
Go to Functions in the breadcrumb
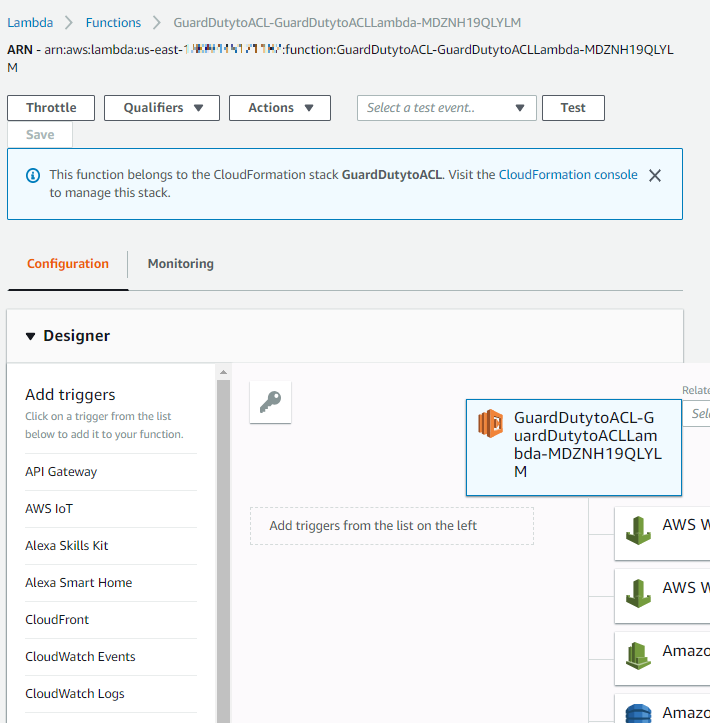(x=113, y=23)
